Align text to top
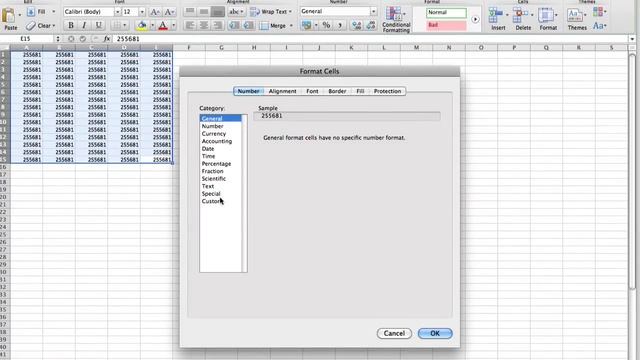 coord(189,11)
